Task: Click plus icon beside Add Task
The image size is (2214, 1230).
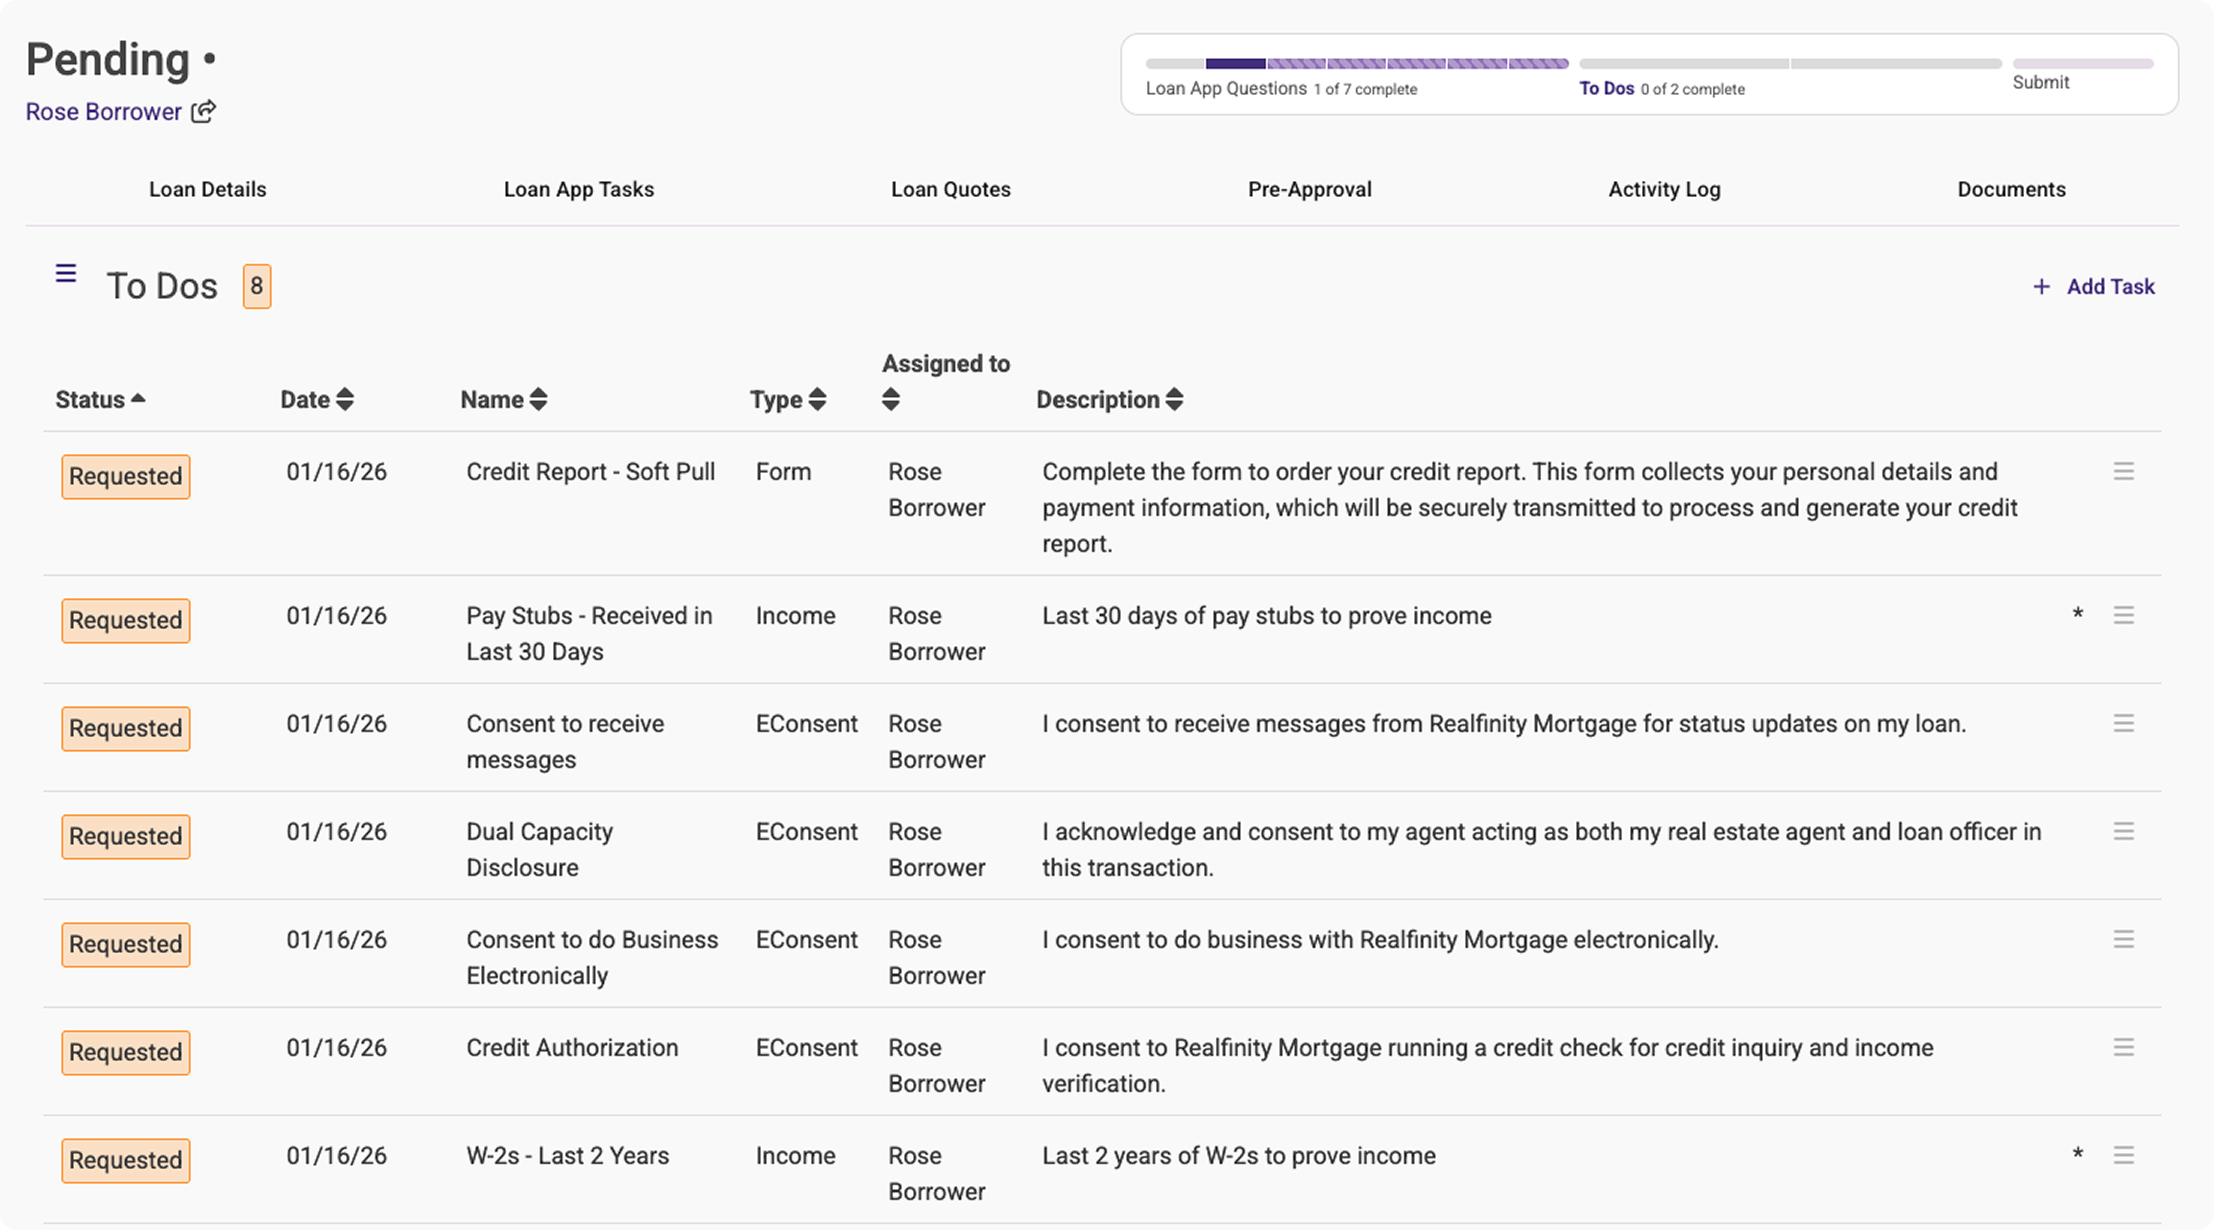Action: point(2041,287)
